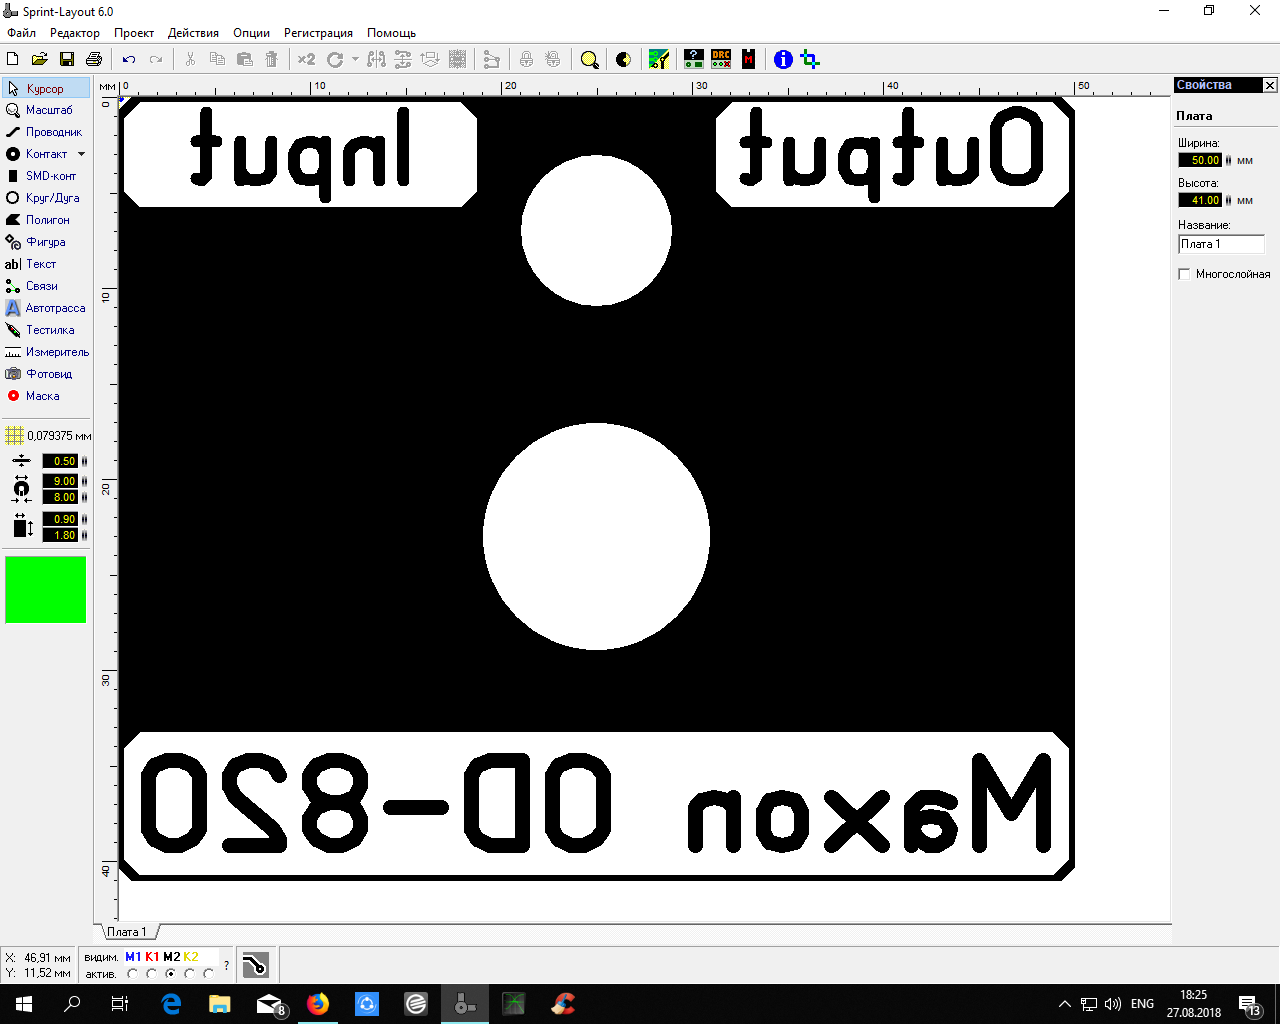Select the Курсор tool
Screen dimensions: 1280x1024
pos(46,89)
